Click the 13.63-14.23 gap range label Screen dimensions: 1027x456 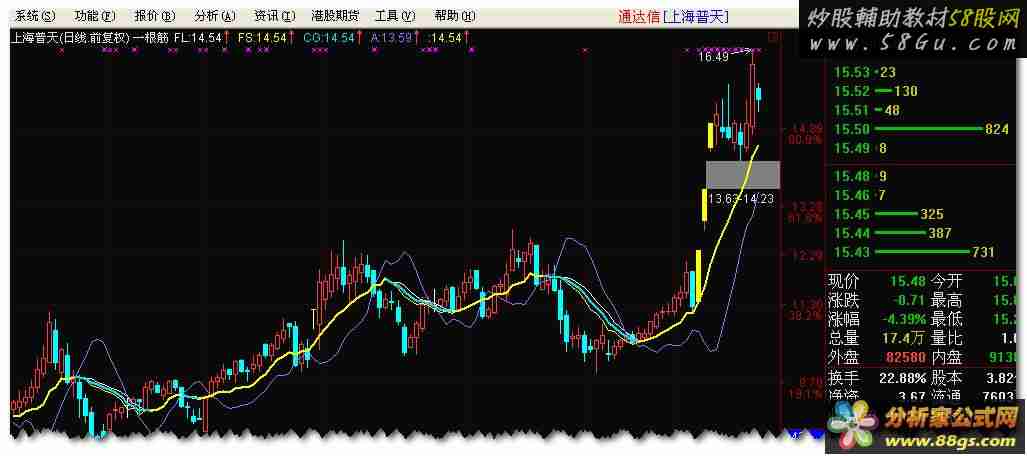pos(741,199)
